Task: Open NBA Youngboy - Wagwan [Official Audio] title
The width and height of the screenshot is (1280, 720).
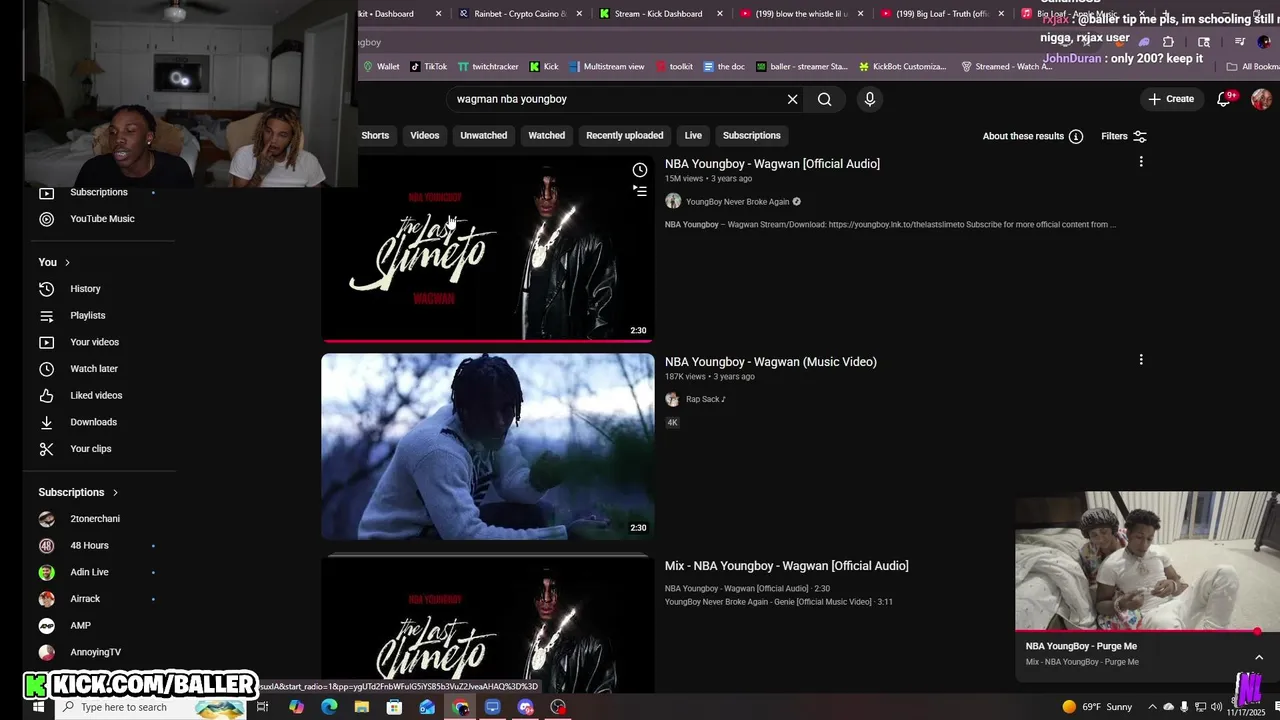Action: click(772, 164)
